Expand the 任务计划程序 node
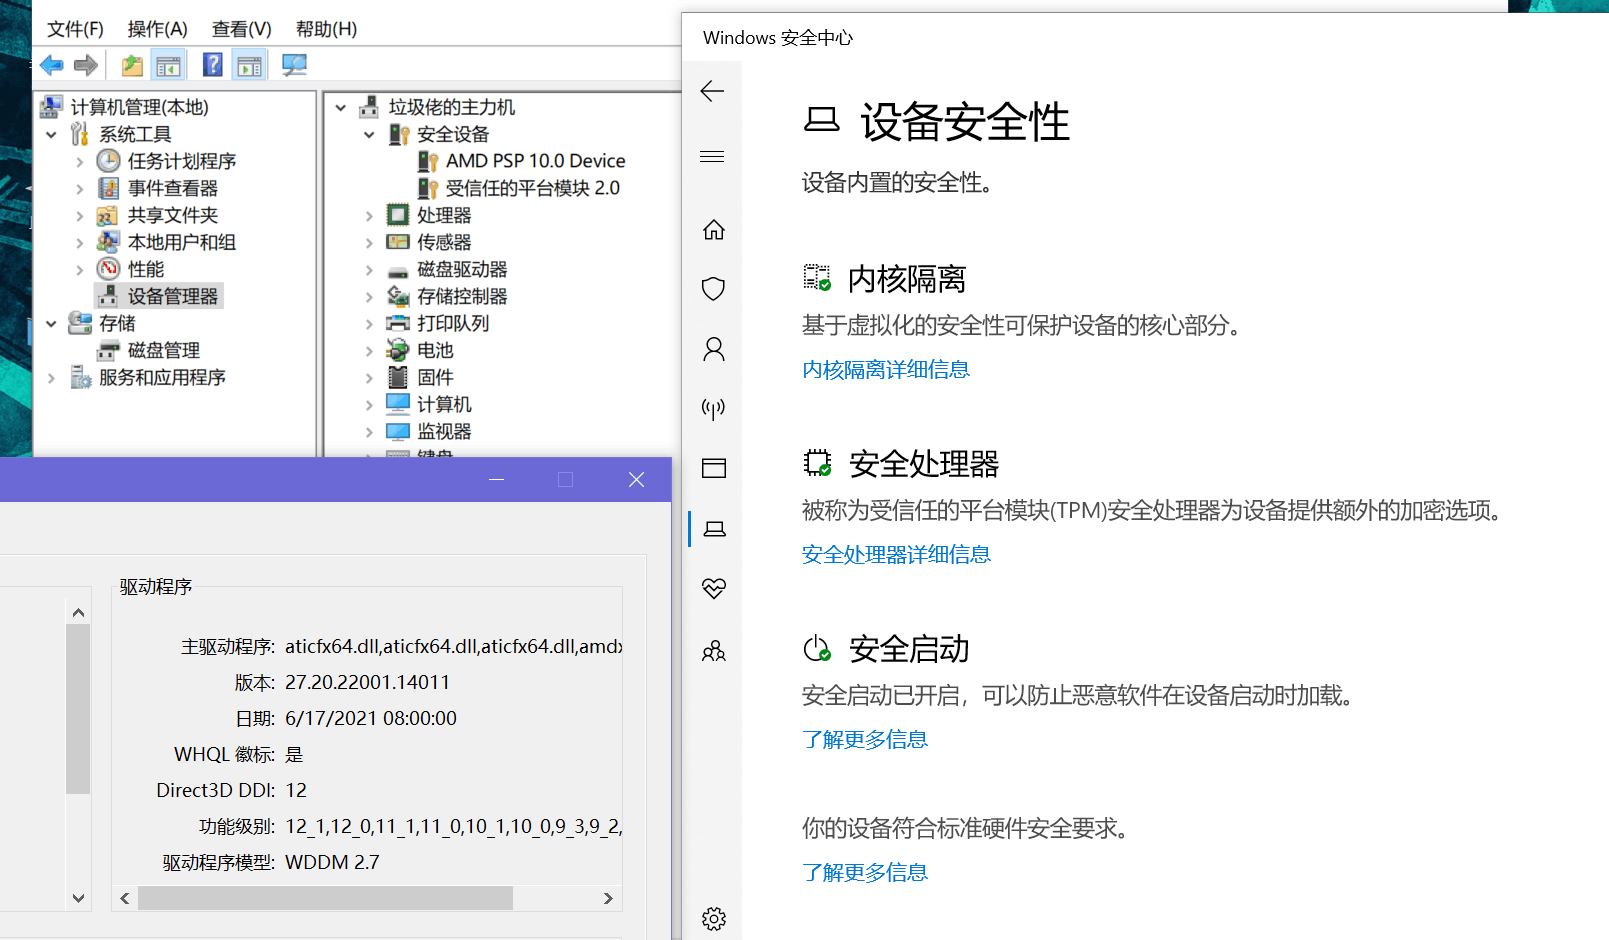The width and height of the screenshot is (1609, 940). click(80, 161)
